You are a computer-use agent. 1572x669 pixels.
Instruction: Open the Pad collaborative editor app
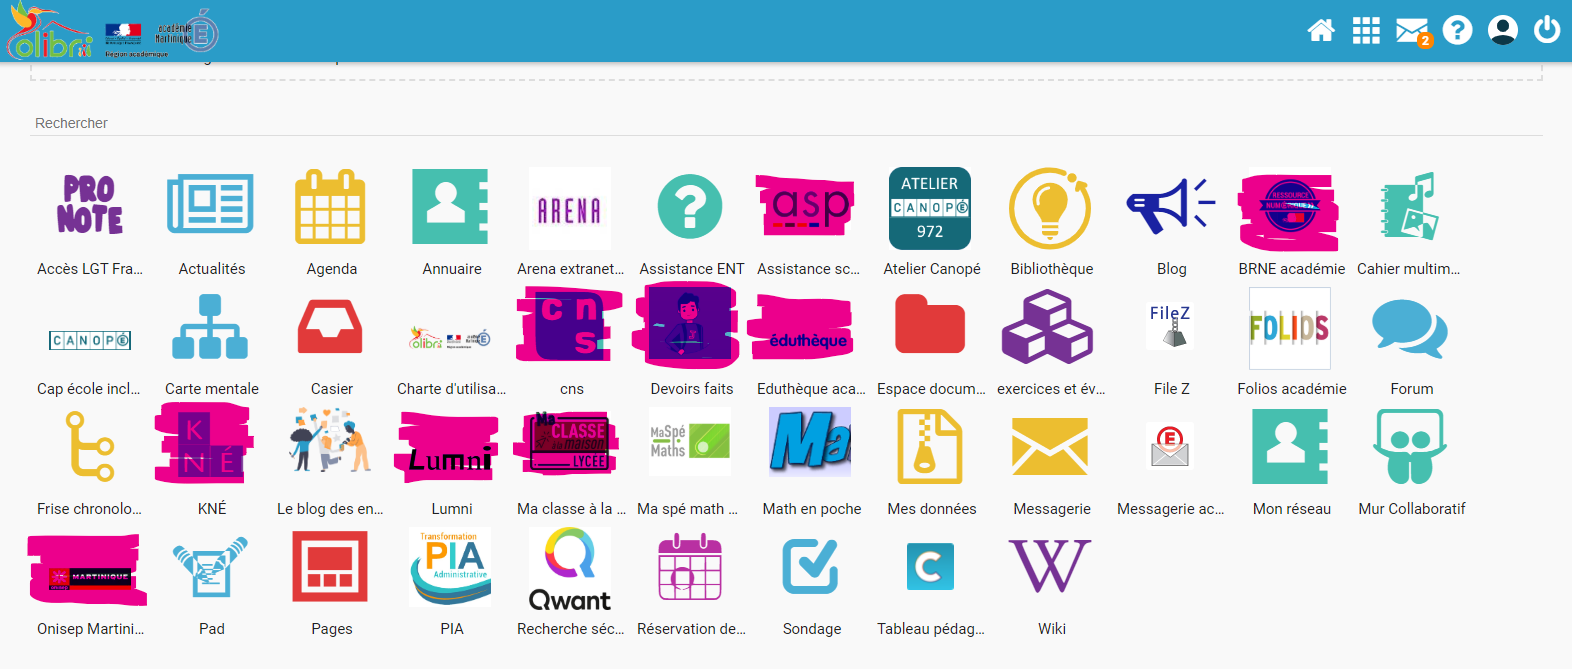pyautogui.click(x=210, y=568)
